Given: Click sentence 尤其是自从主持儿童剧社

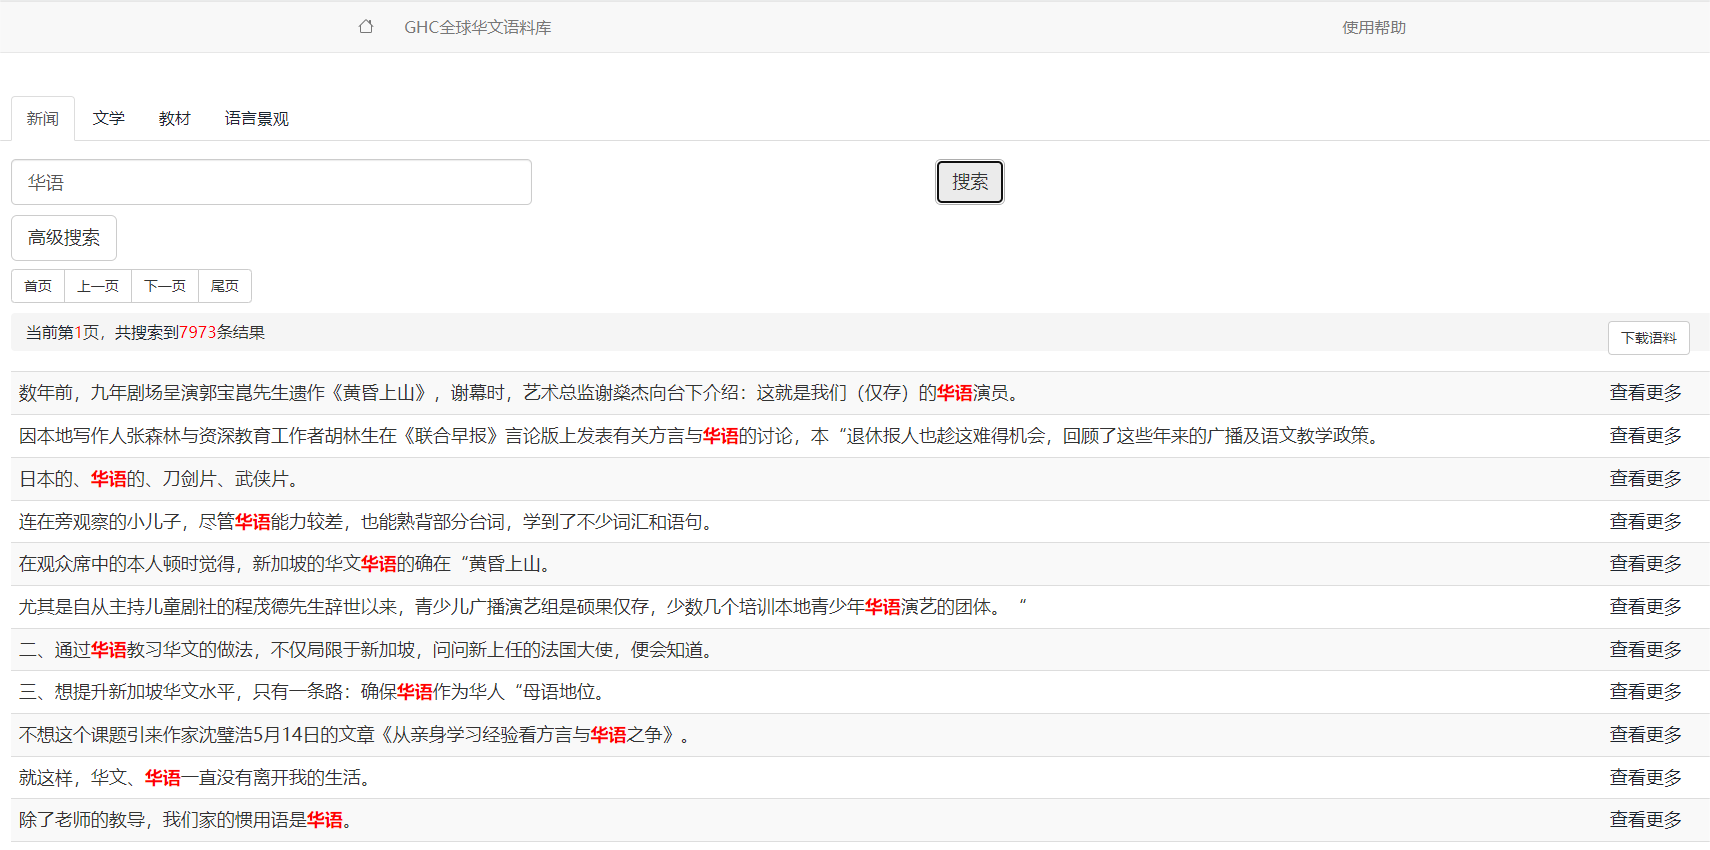Looking at the screenshot, I should point(523,607).
